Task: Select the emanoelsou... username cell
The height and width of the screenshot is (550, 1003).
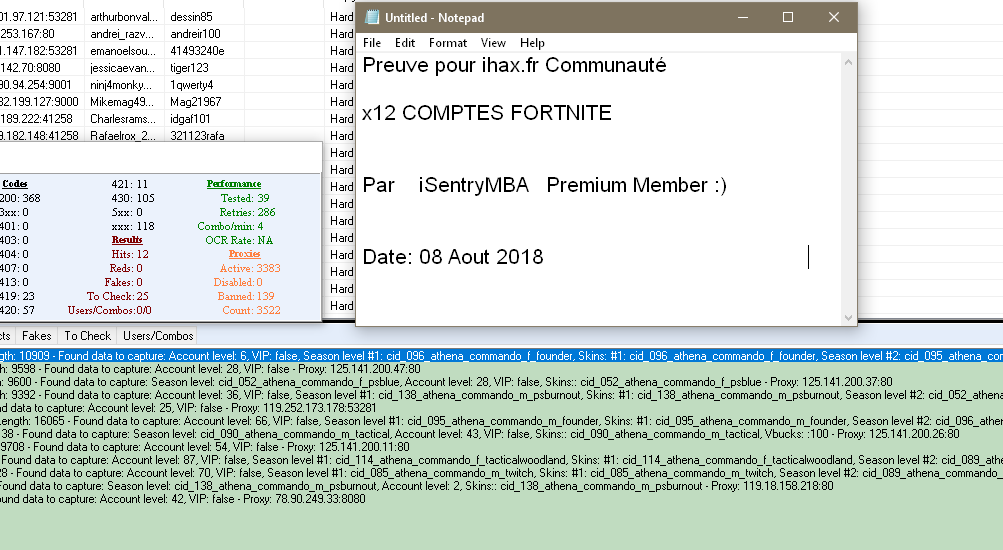Action: [x=123, y=51]
